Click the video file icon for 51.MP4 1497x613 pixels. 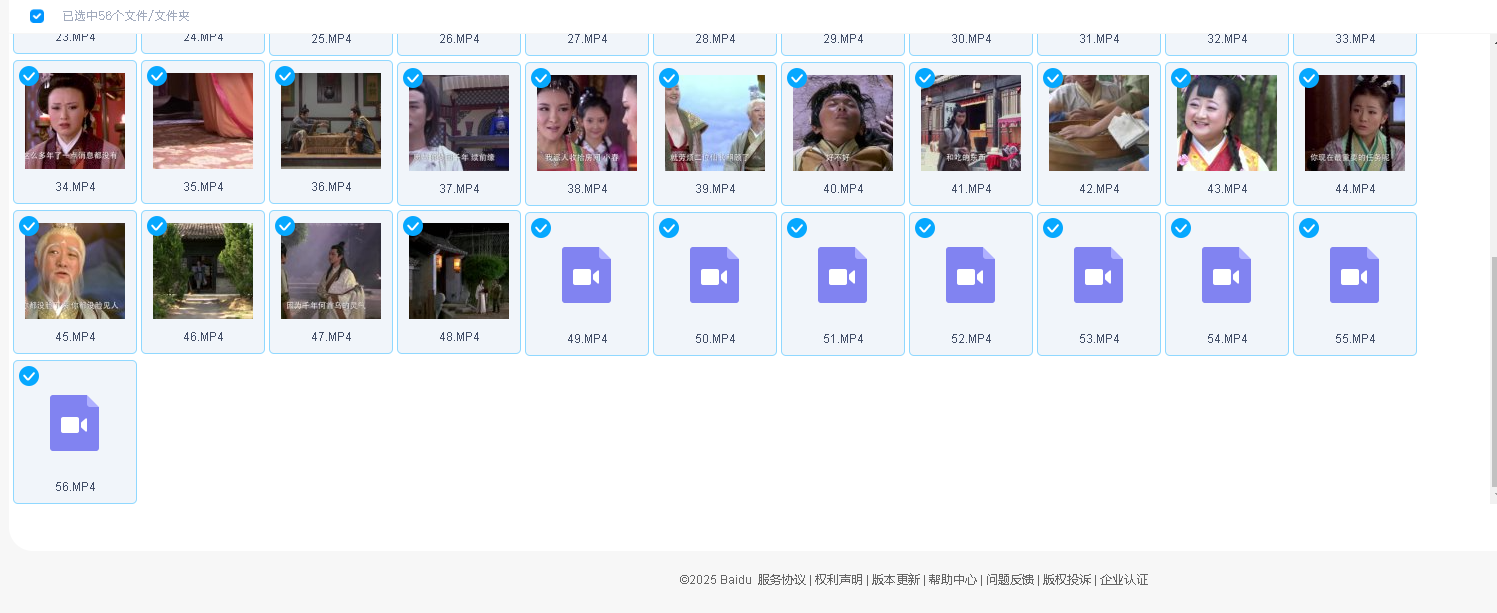tap(842, 275)
